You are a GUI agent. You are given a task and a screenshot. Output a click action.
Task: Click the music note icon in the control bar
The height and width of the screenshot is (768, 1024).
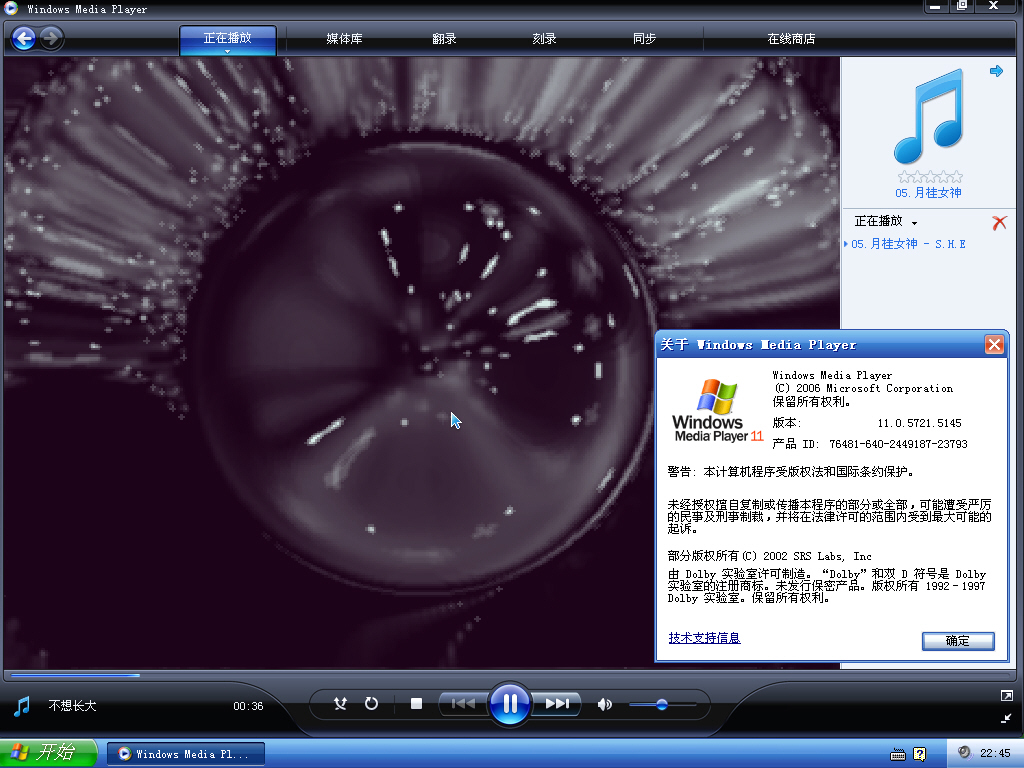[x=22, y=706]
